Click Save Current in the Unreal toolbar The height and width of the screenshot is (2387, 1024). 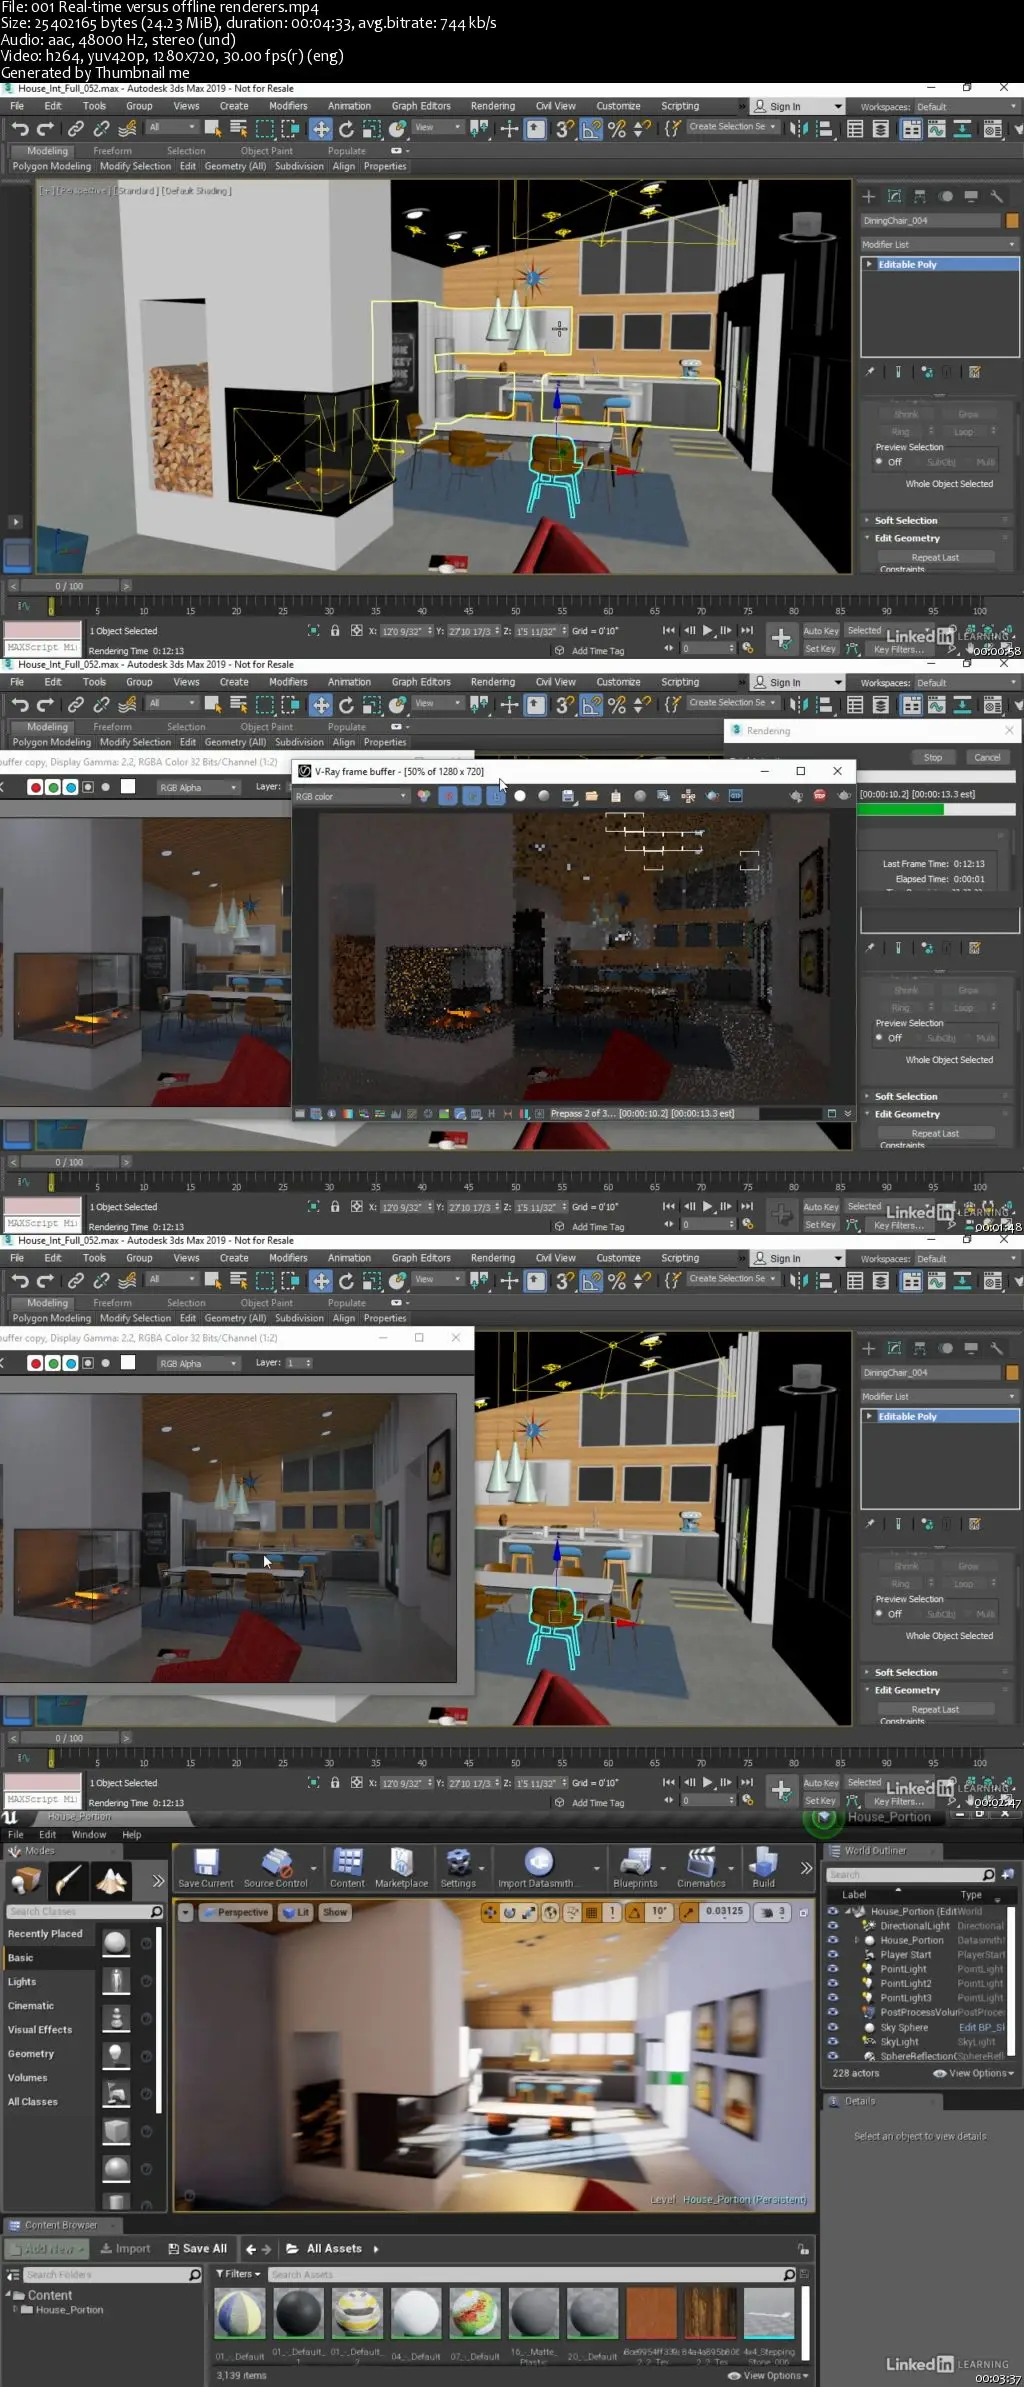point(206,1867)
